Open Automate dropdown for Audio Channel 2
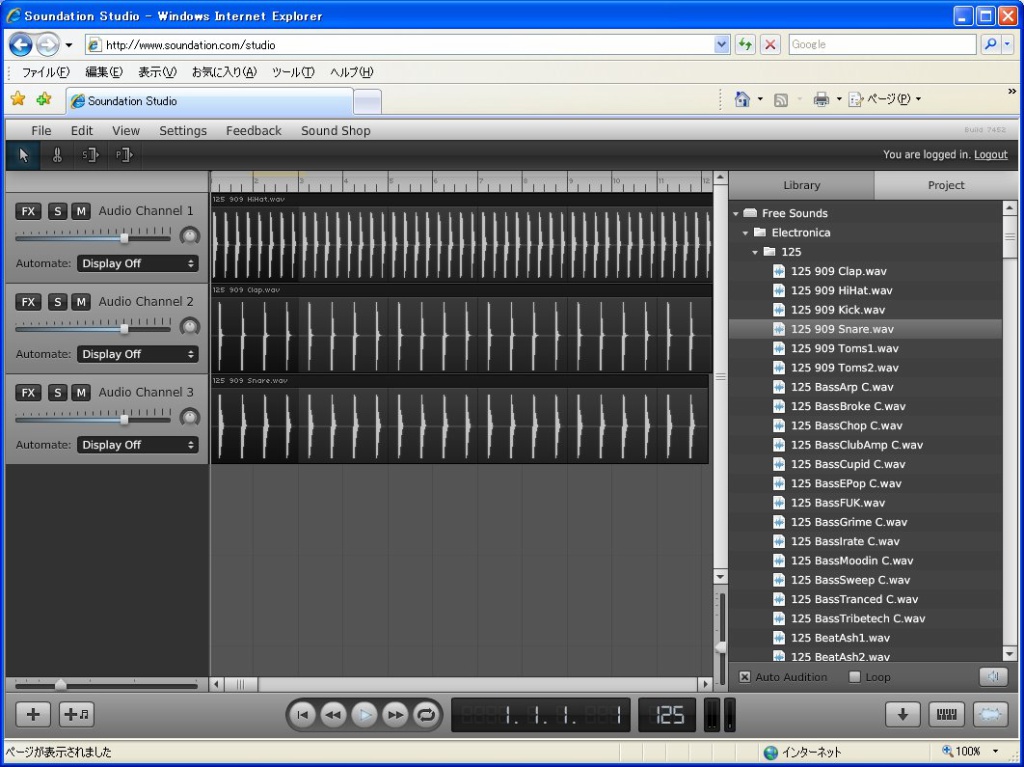This screenshot has width=1024, height=767. 138,354
